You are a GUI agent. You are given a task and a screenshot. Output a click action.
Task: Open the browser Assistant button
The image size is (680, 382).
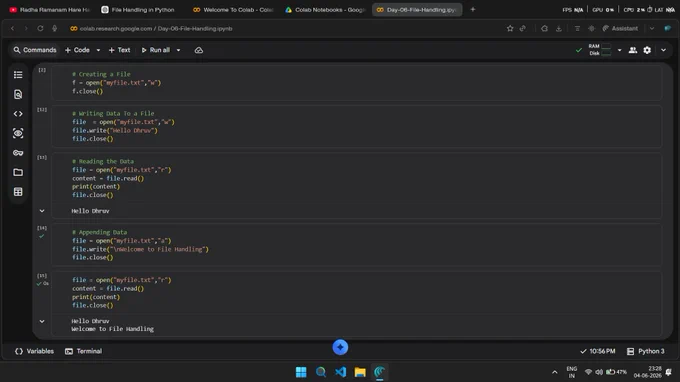click(x=620, y=29)
